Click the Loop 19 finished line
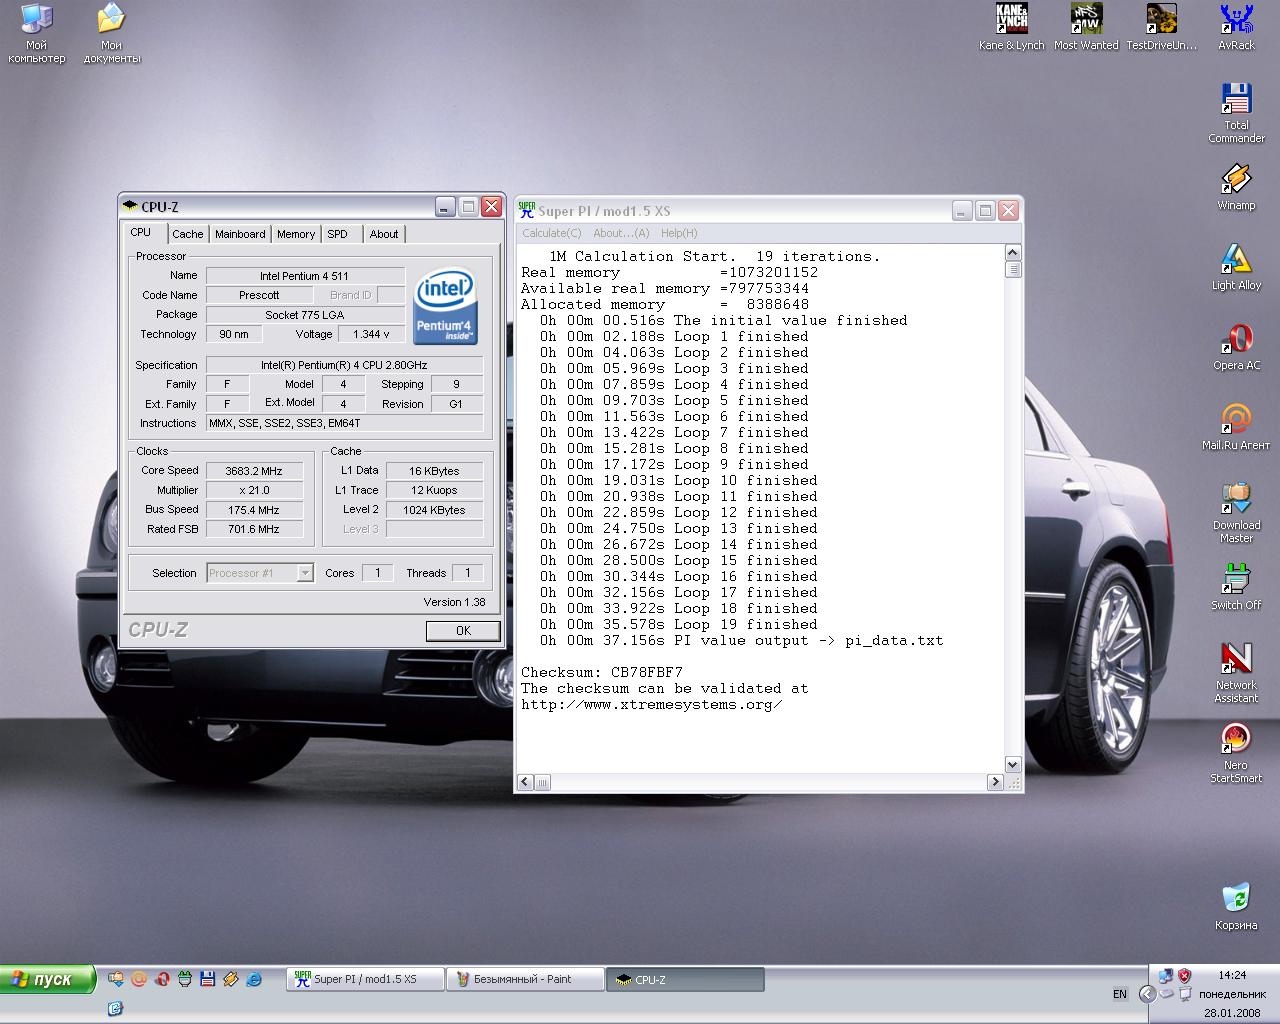1280x1024 pixels. tap(679, 624)
